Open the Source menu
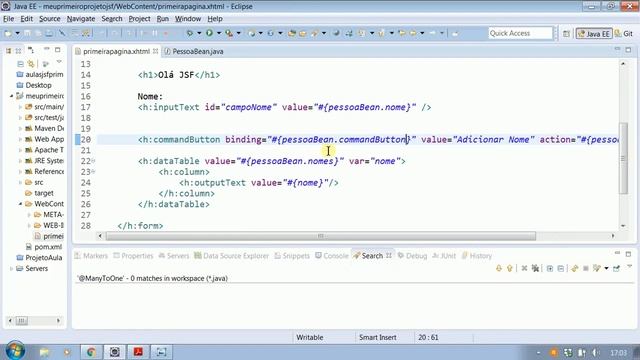 tap(49, 19)
